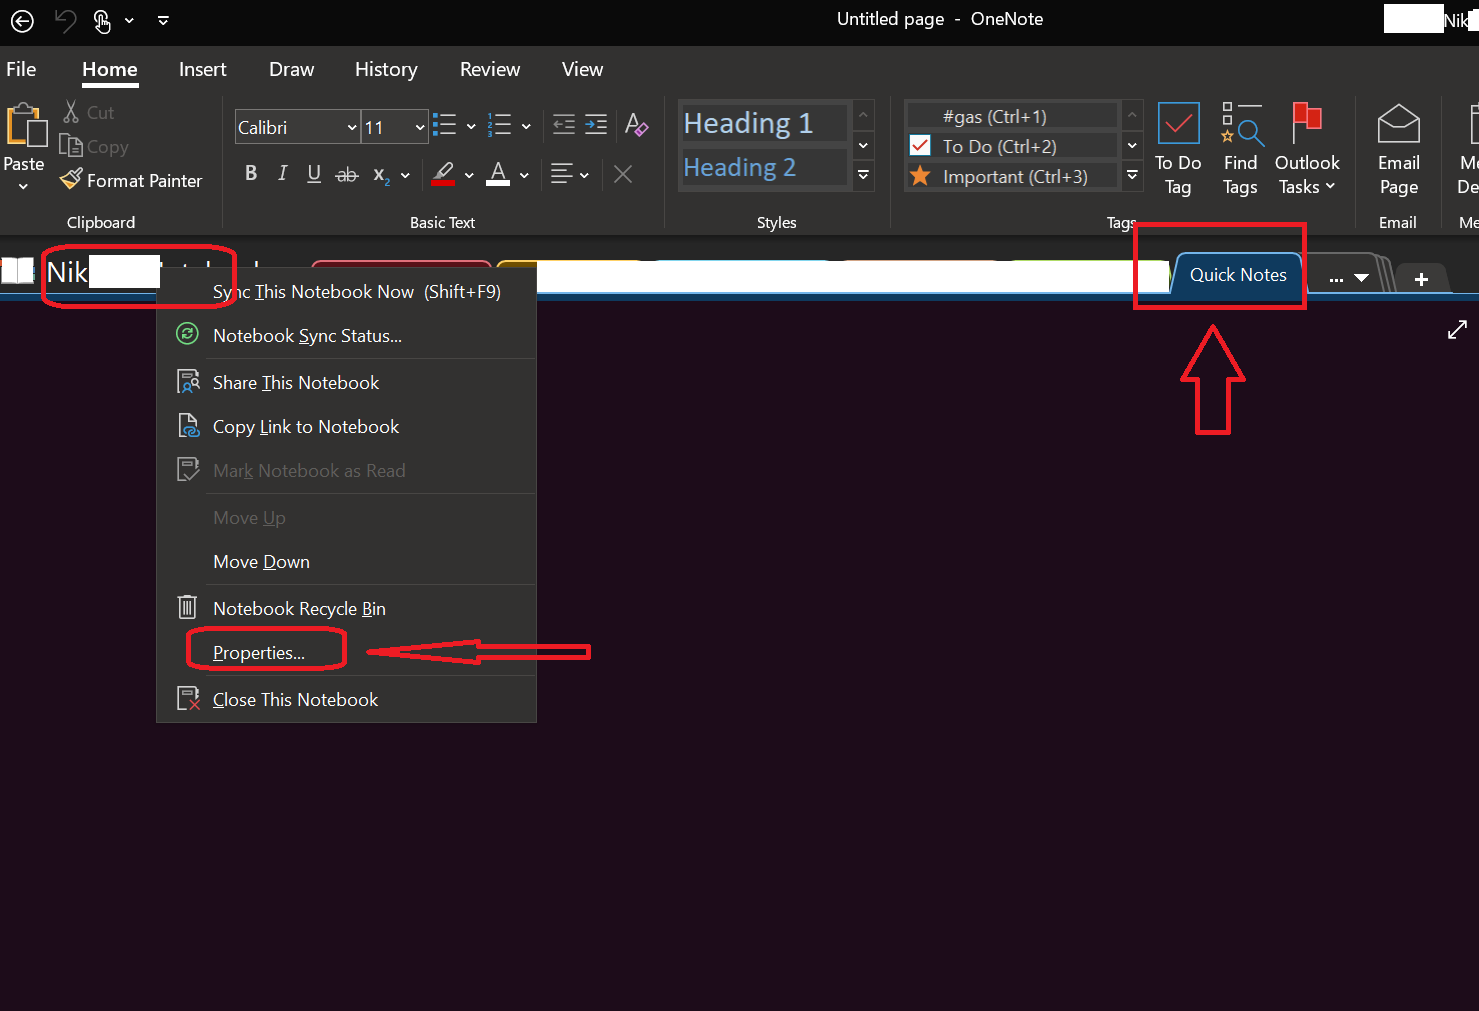This screenshot has width=1479, height=1011.
Task: Apply the Important (Ctrl+3) tag
Action: 1012,176
